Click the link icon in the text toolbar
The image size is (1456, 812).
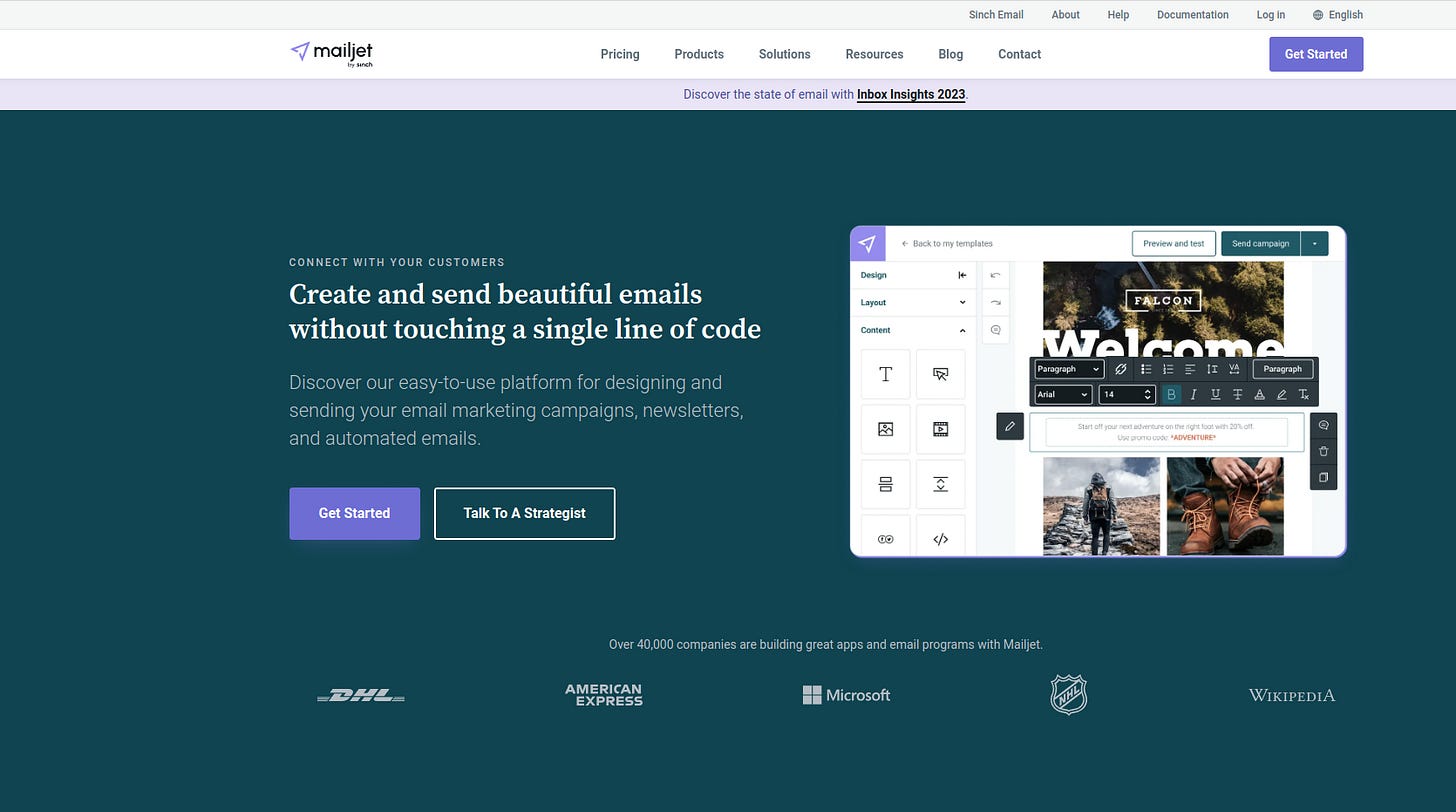pyautogui.click(x=1121, y=369)
